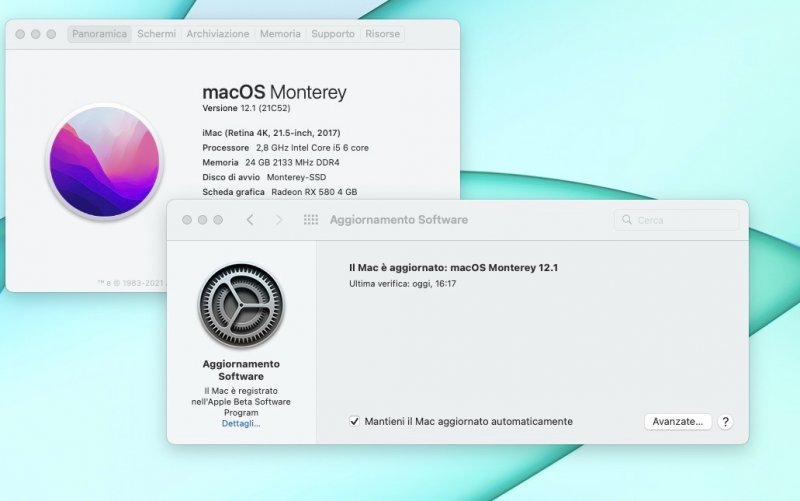Click the macOS Monterey heading

click(274, 92)
